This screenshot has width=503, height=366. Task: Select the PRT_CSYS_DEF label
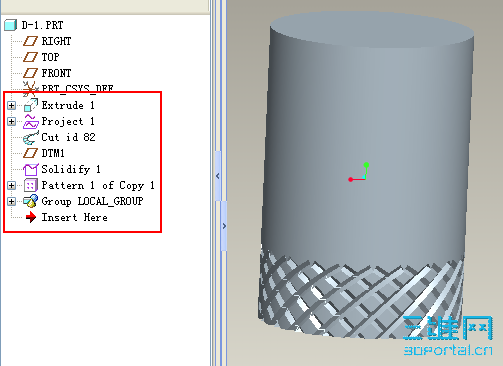tap(77, 88)
